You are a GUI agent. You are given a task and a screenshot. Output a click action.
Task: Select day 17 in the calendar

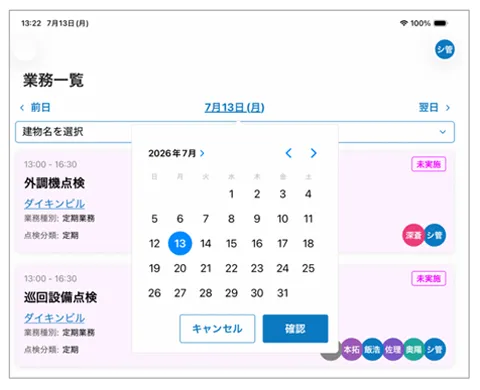click(x=283, y=243)
